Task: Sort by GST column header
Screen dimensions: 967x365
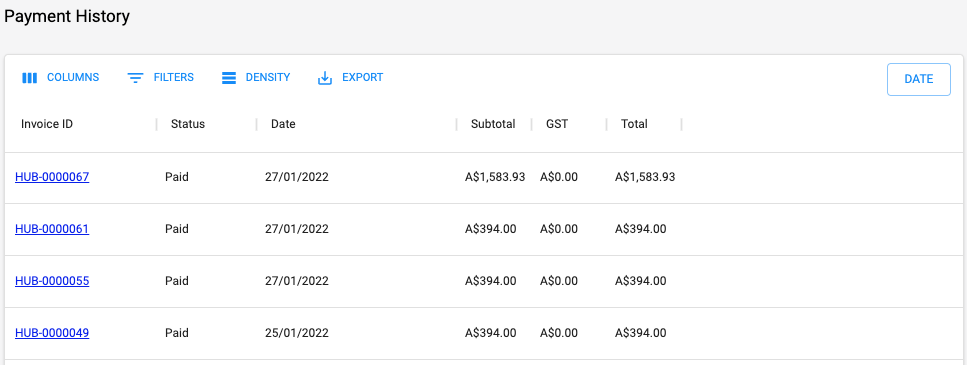Action: 557,124
